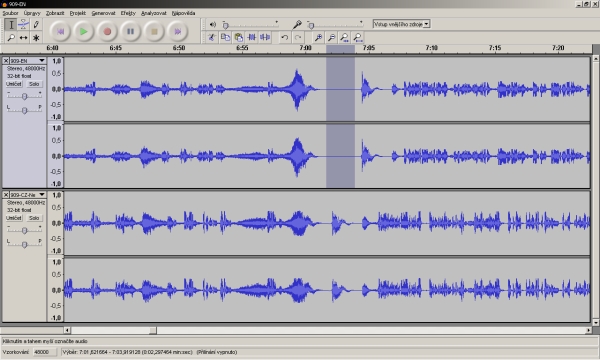Adjust the 909-EN track gain slider
Viewport: 600px width, 360px height.
pyautogui.click(x=24, y=96)
